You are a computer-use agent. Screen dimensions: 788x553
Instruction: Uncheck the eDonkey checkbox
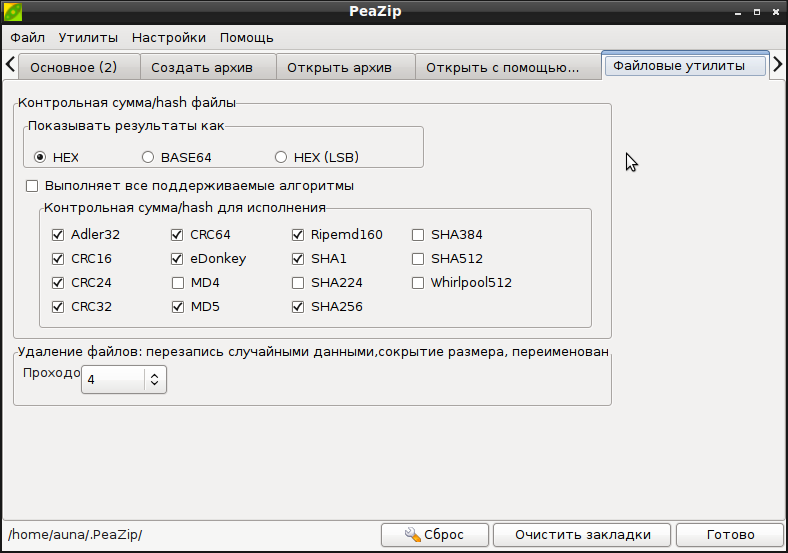pyautogui.click(x=177, y=259)
